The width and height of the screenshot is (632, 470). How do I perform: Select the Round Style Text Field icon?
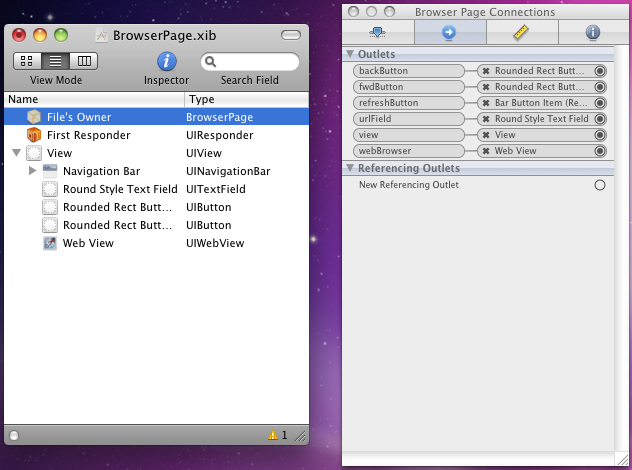click(x=50, y=189)
